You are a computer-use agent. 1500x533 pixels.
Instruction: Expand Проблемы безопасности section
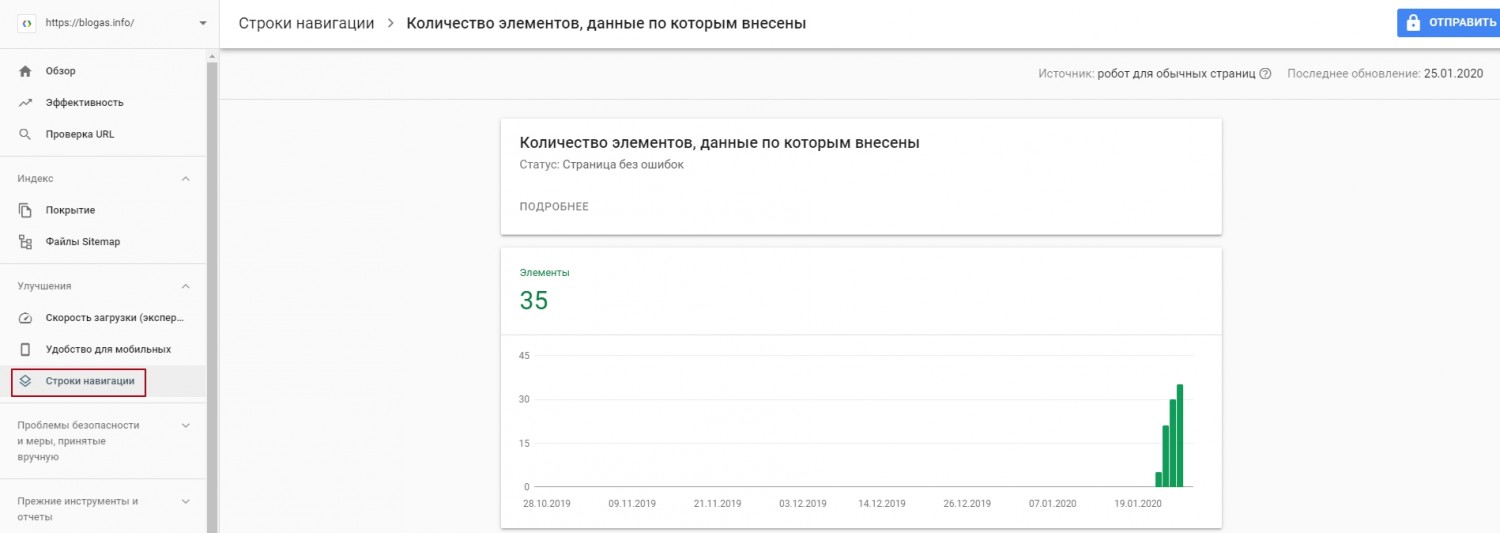click(185, 425)
